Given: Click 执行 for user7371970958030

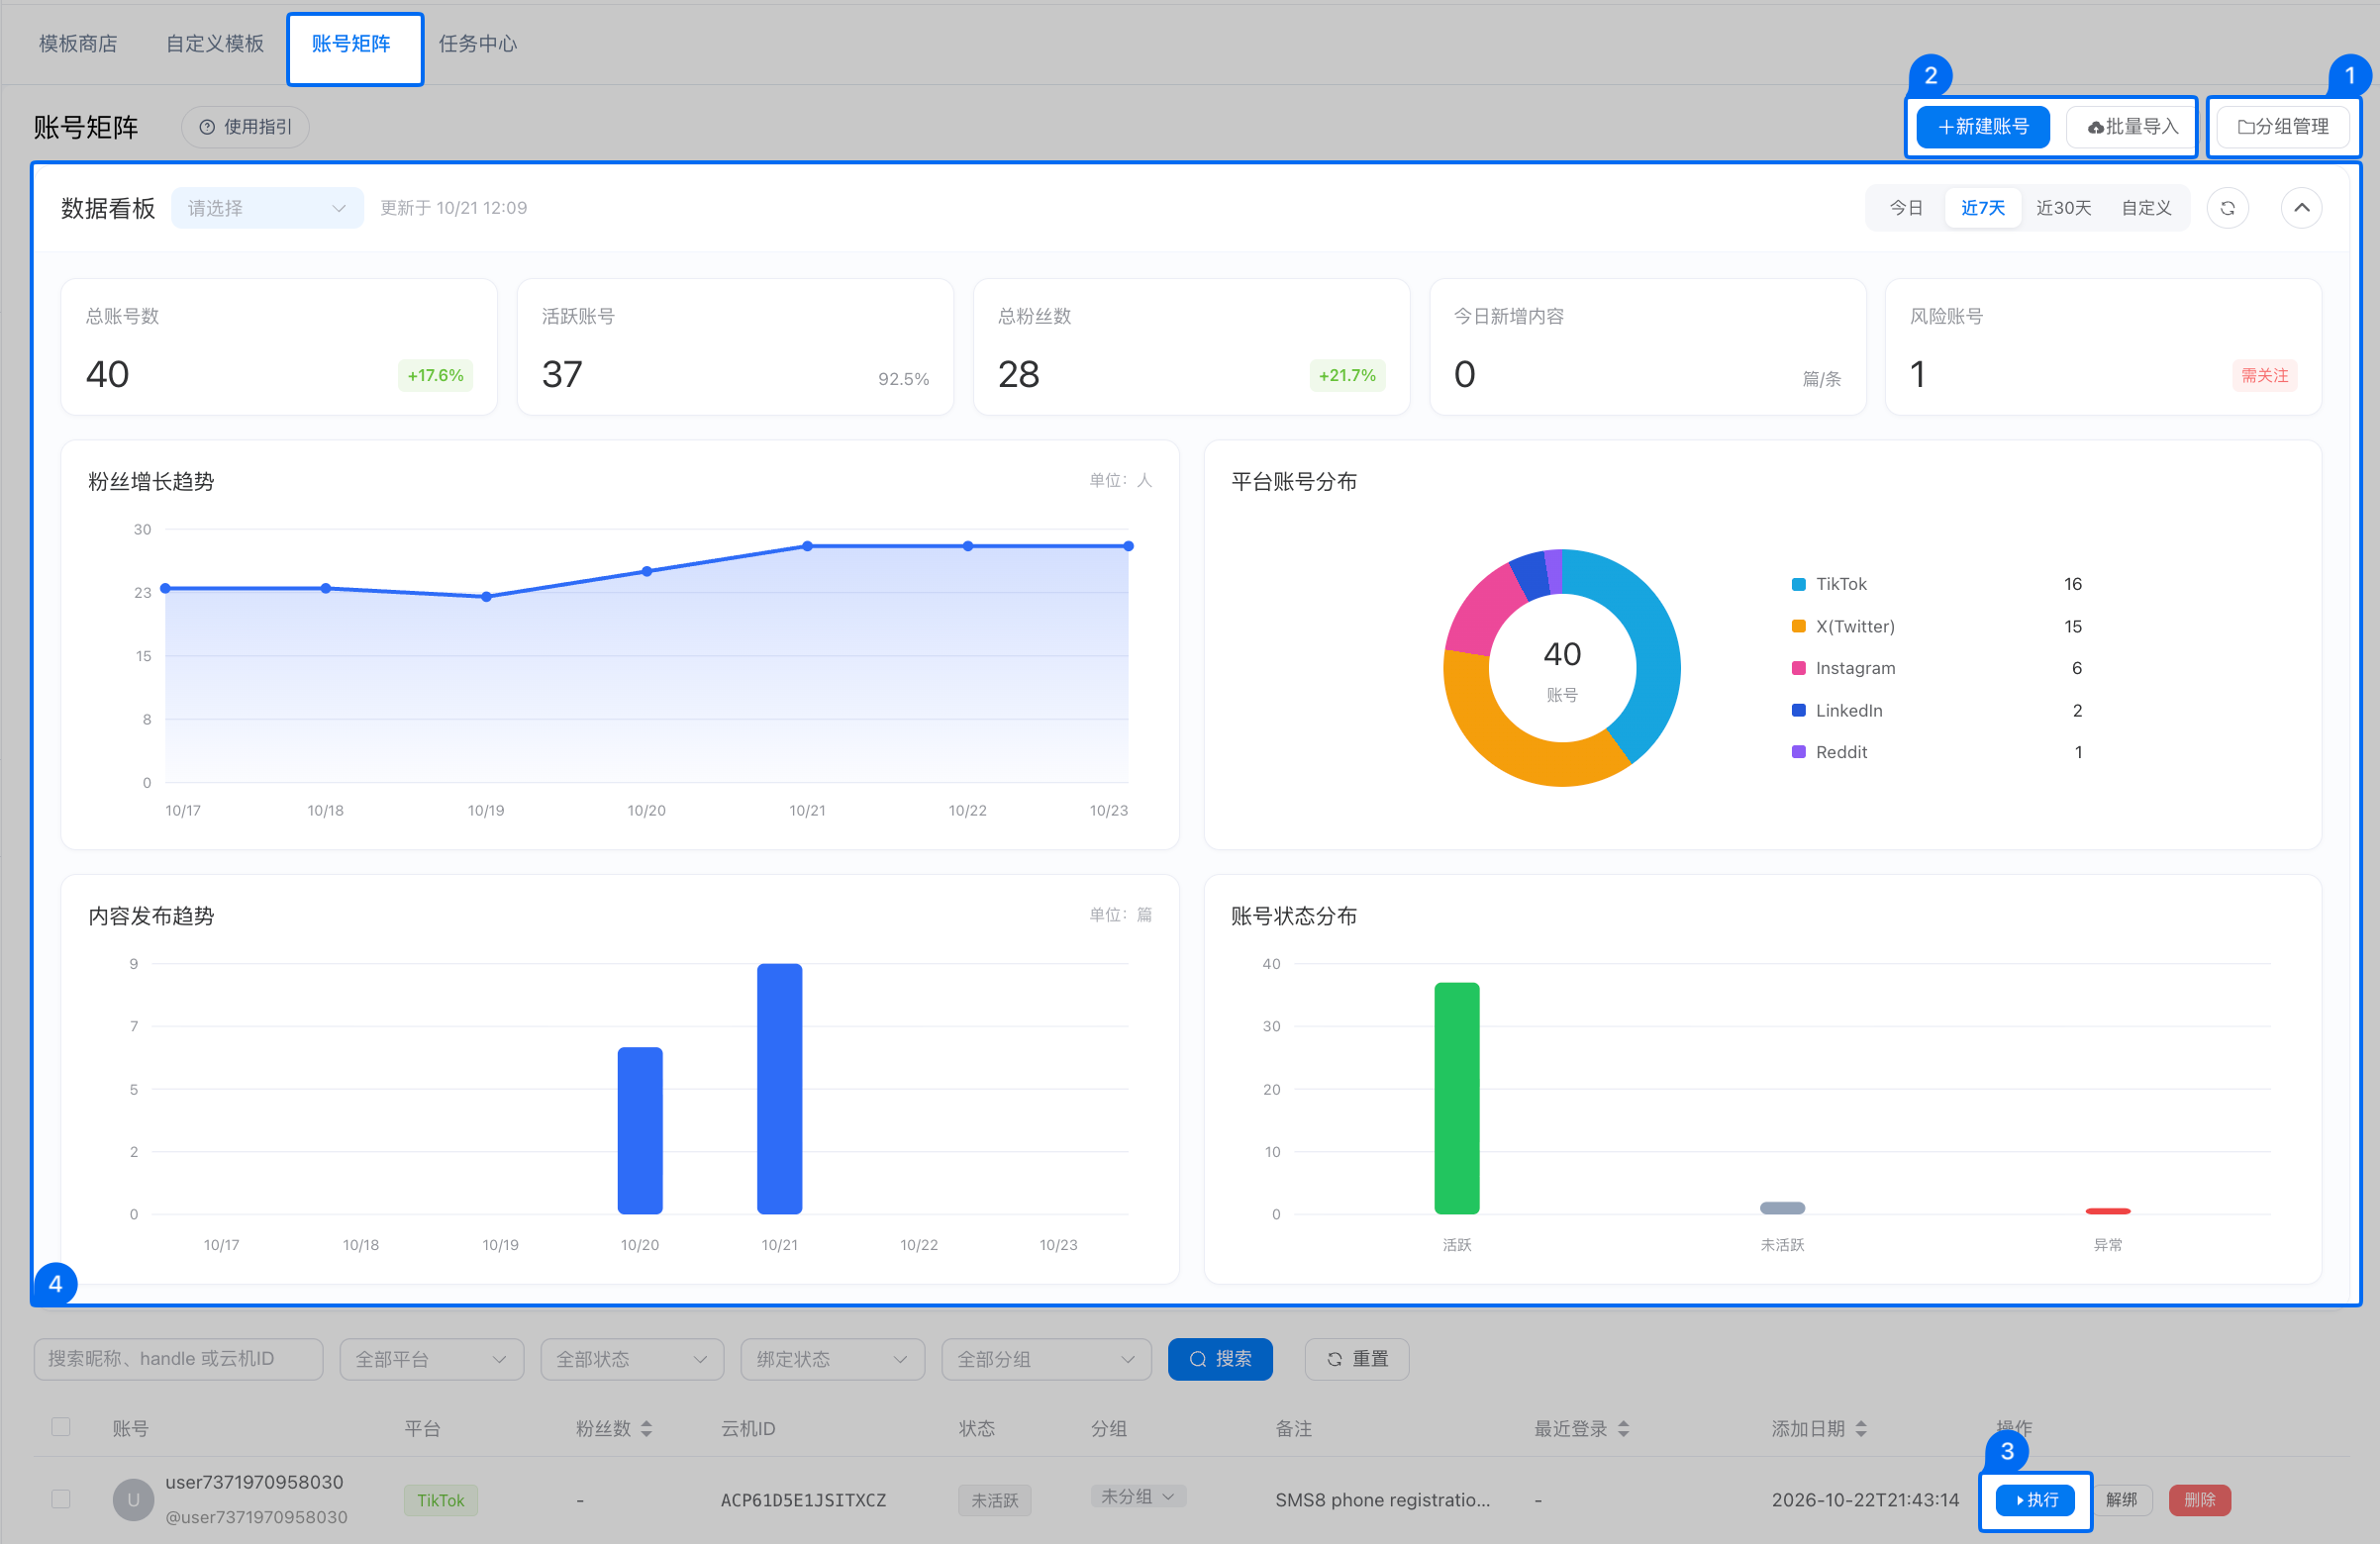Looking at the screenshot, I should pos(2035,1500).
